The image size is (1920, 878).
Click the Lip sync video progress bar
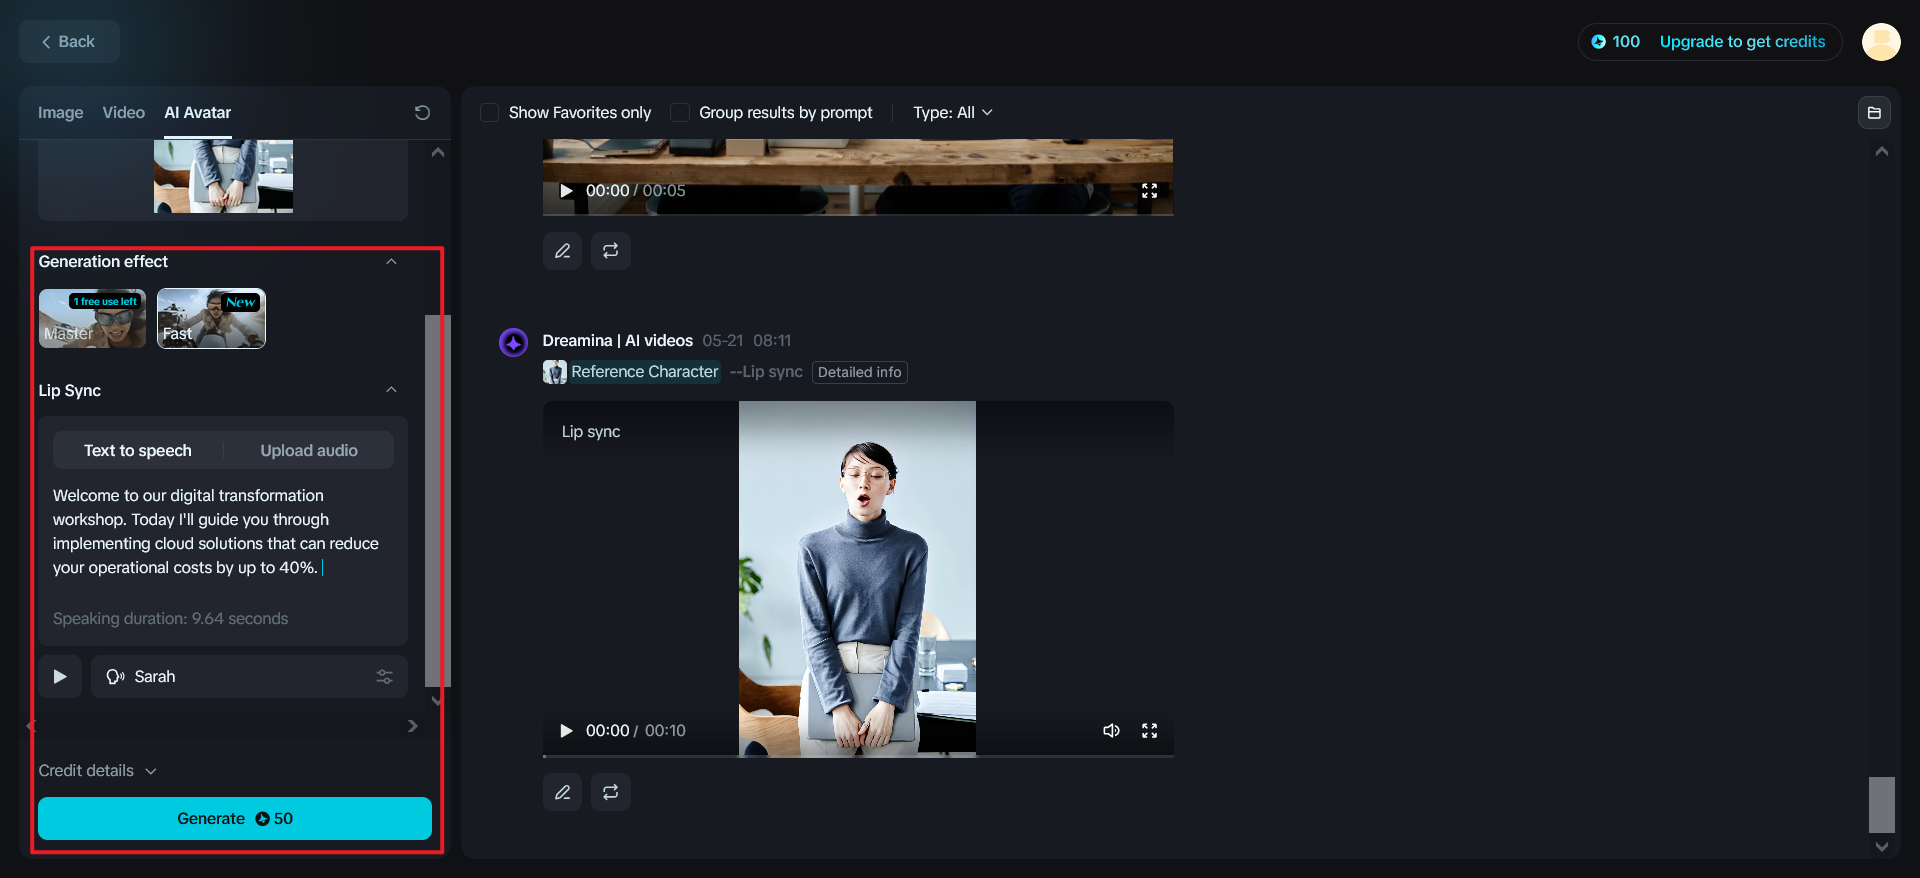coord(858,756)
